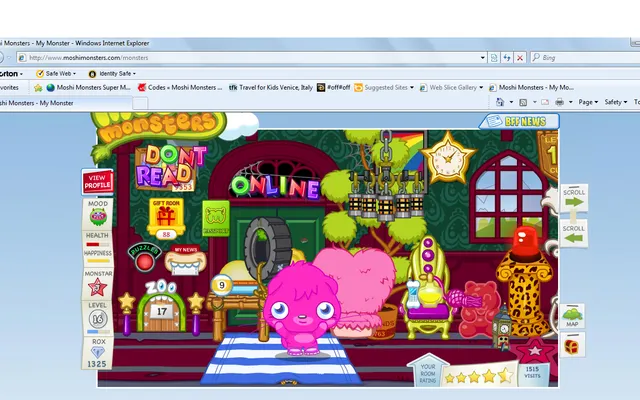This screenshot has height=400, width=640.
Task: Open the green Passport book
Action: coord(216,218)
